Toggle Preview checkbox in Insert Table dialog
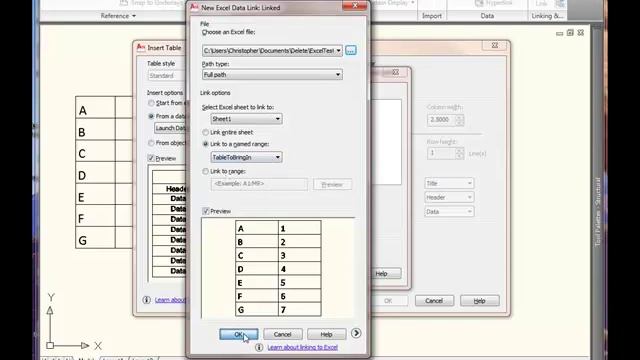The width and height of the screenshot is (640, 360). (x=151, y=158)
